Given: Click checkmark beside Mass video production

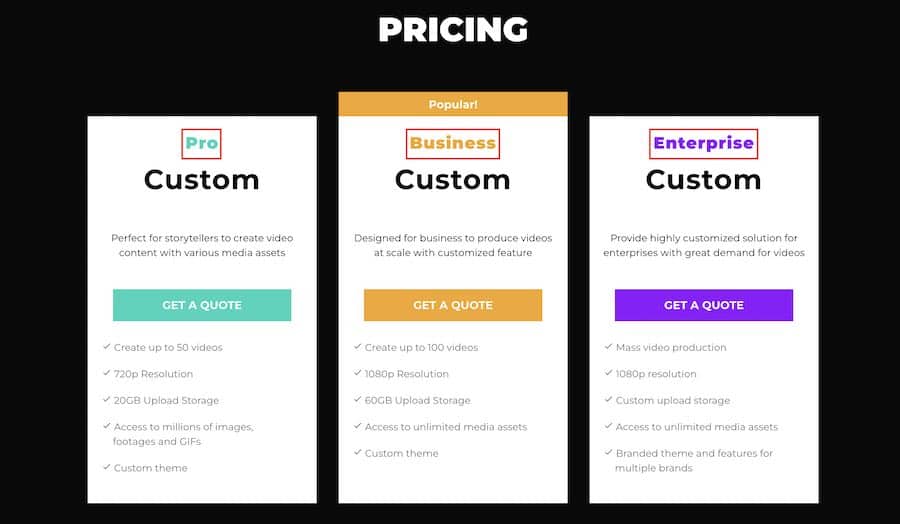Looking at the screenshot, I should click(608, 347).
